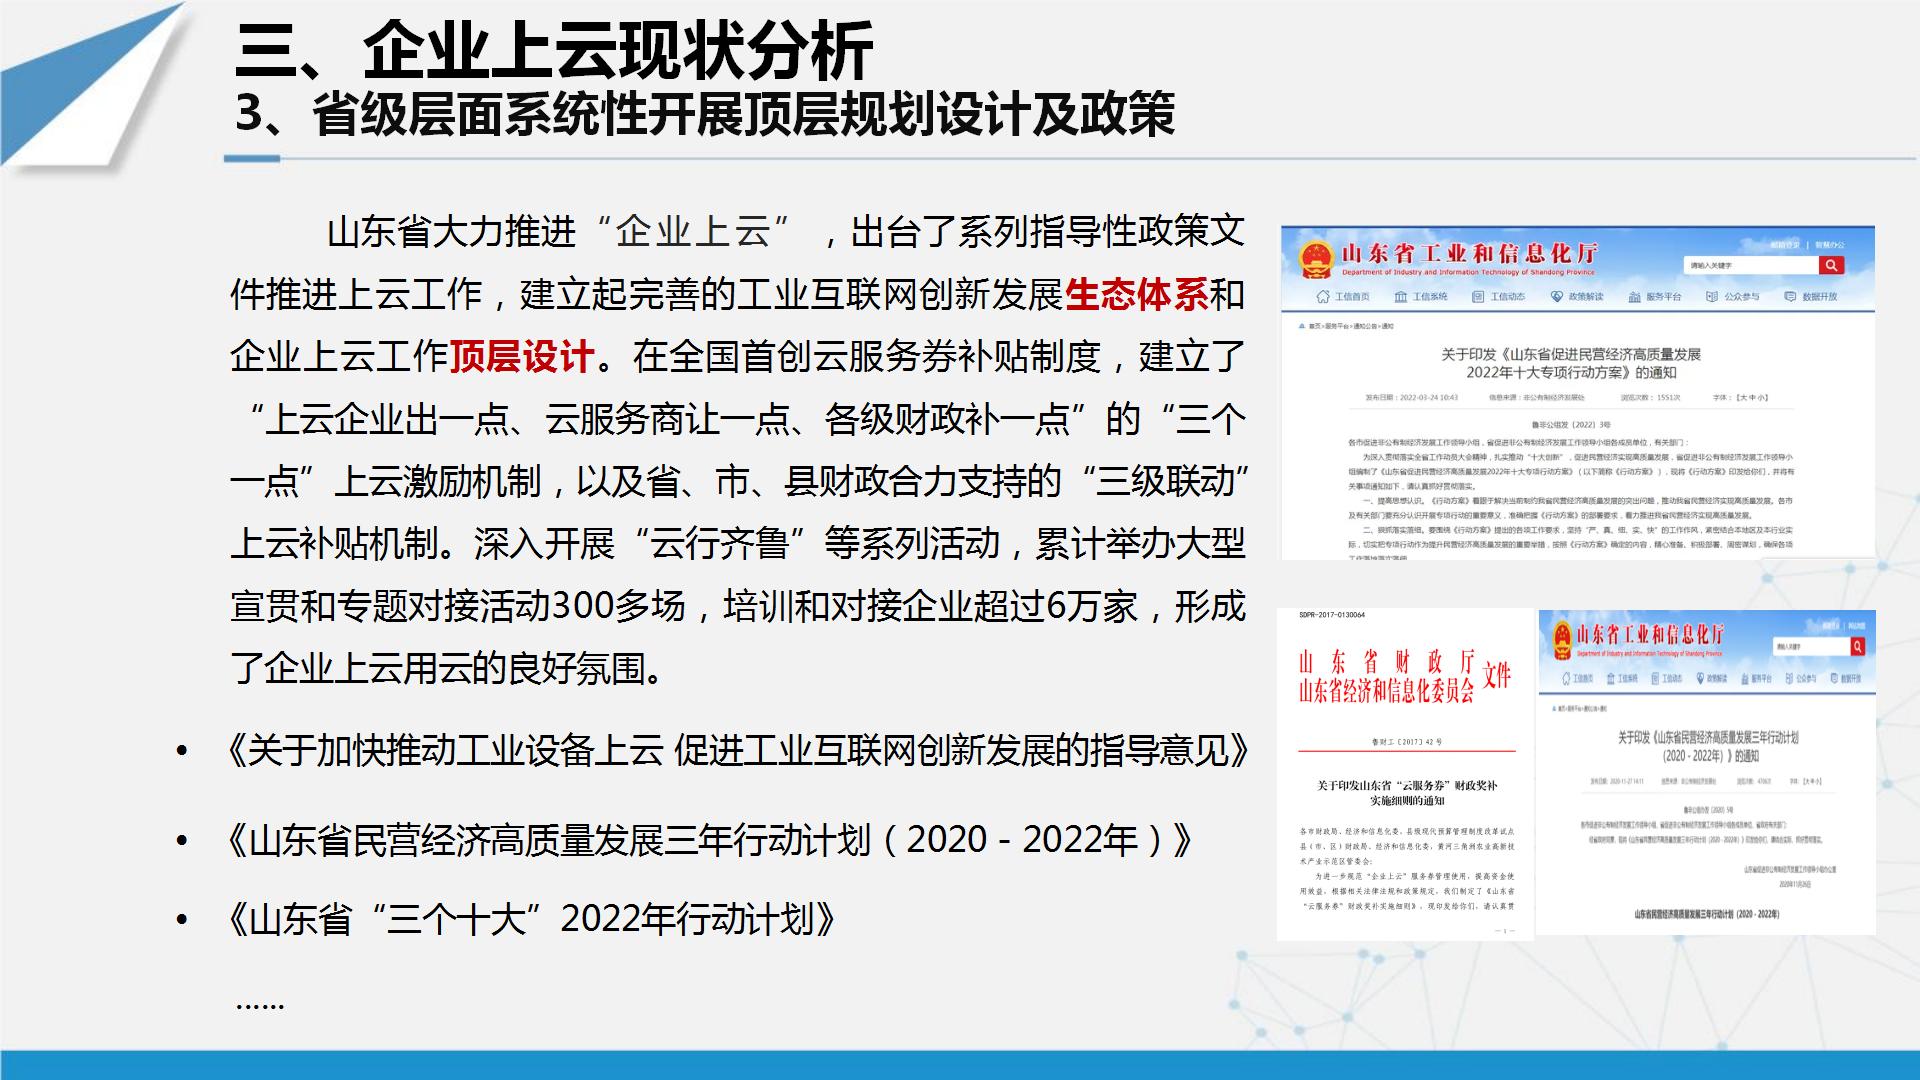Click the 服务平台 icon on the 十大专项行动方案 webpage
This screenshot has width=1920, height=1080.
1634,296
